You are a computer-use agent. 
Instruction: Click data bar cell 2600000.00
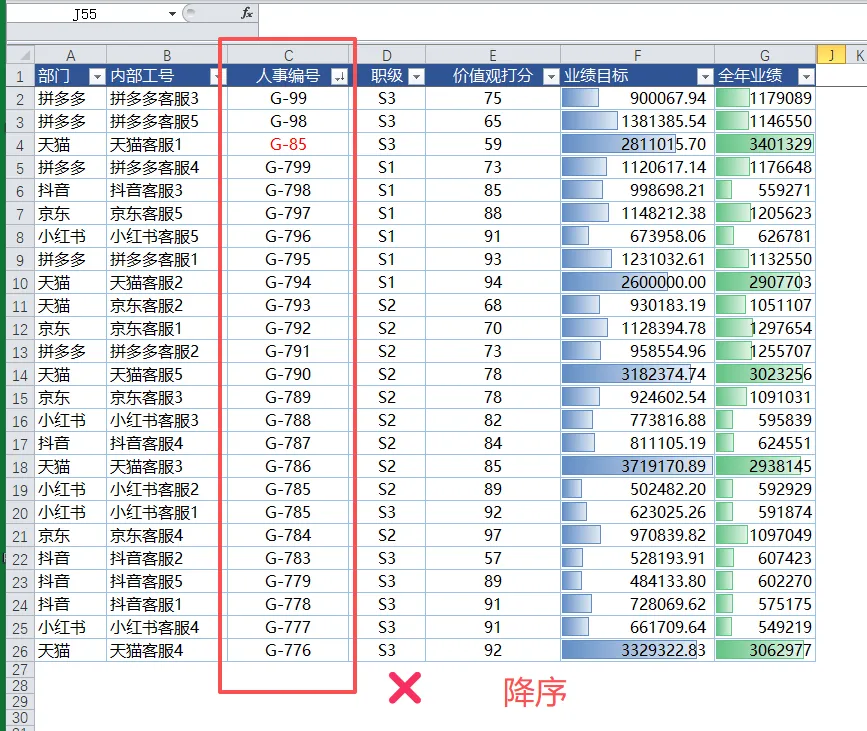638,282
